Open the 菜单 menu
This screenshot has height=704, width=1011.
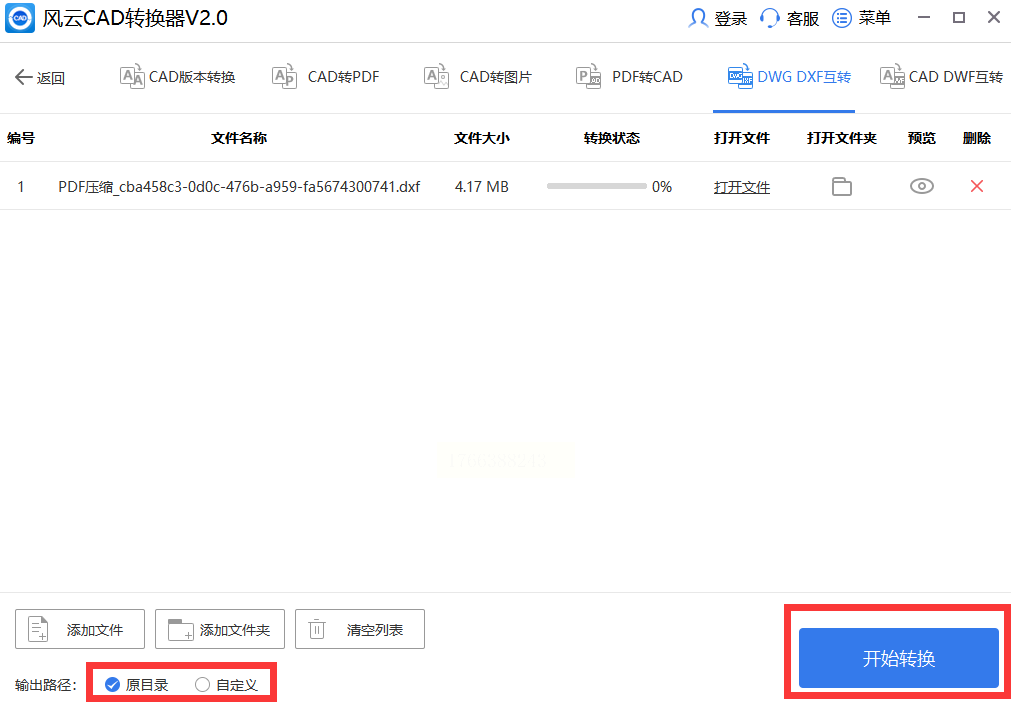coord(862,18)
